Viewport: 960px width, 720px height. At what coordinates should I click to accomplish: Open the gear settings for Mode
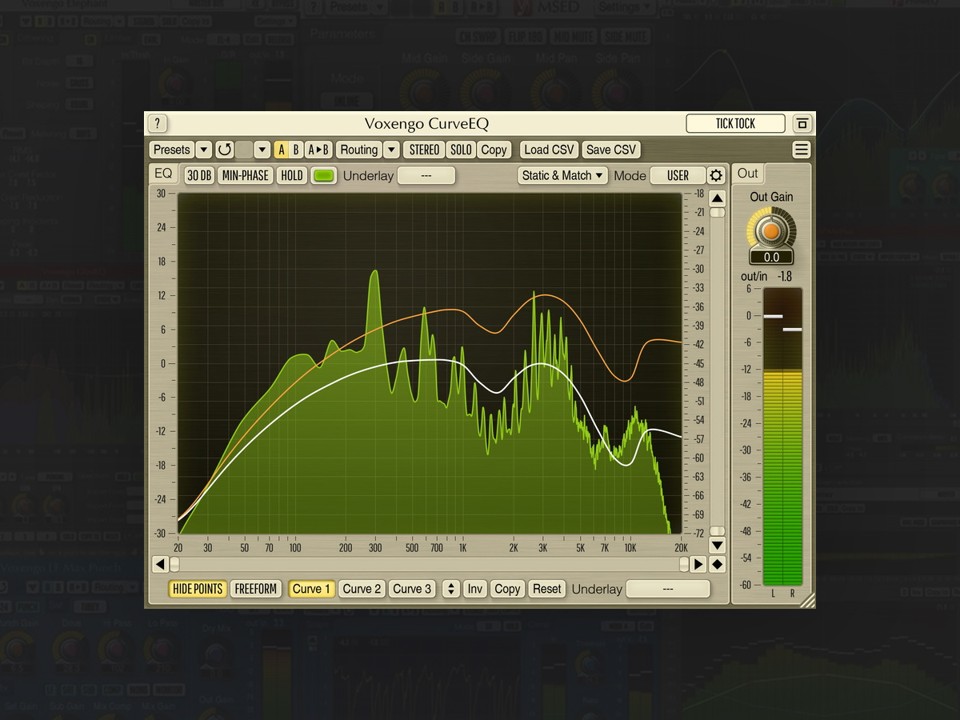(x=716, y=176)
